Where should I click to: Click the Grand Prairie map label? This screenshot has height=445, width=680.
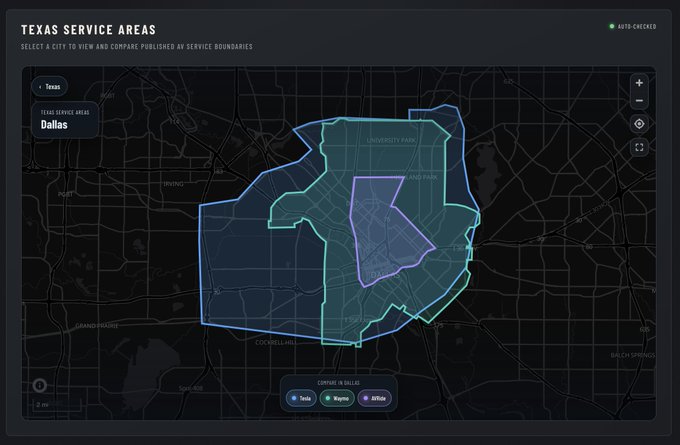click(97, 326)
